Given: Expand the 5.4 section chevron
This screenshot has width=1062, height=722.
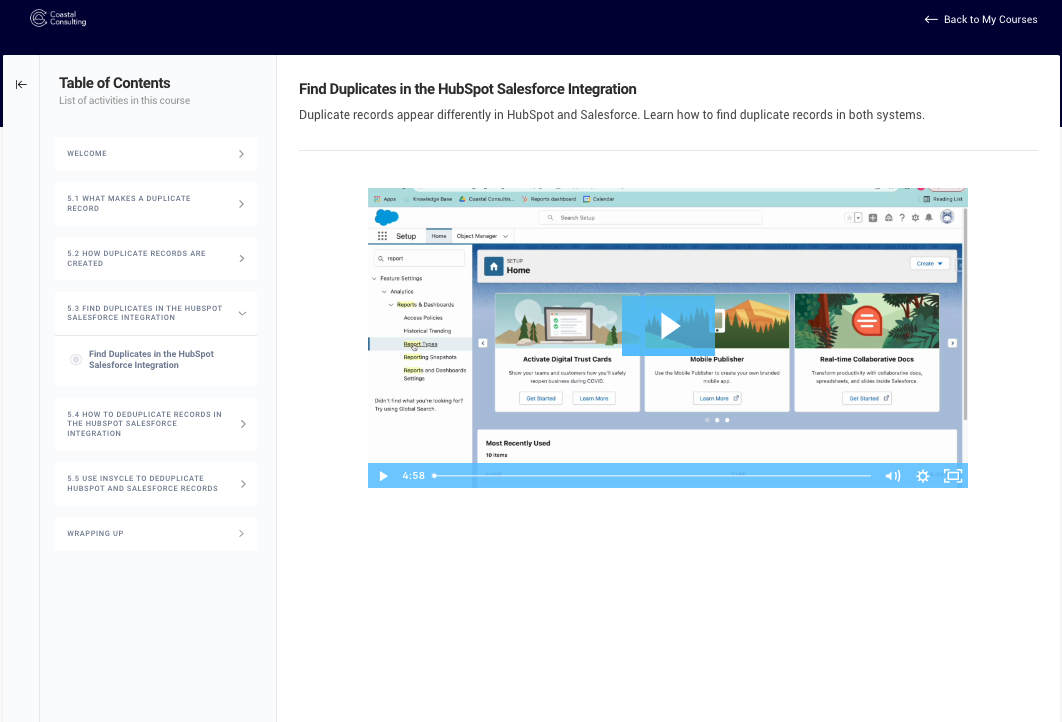Looking at the screenshot, I should (242, 424).
